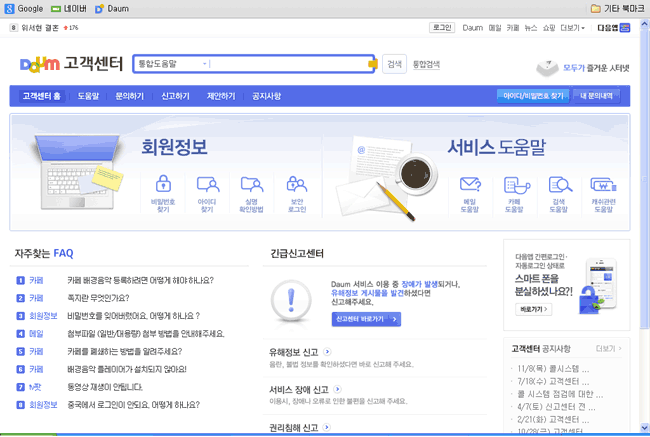Image resolution: width=650 pixels, height=437 pixels.
Task: Click the exclamation mark icon in 긴급신고센터
Action: tap(291, 301)
